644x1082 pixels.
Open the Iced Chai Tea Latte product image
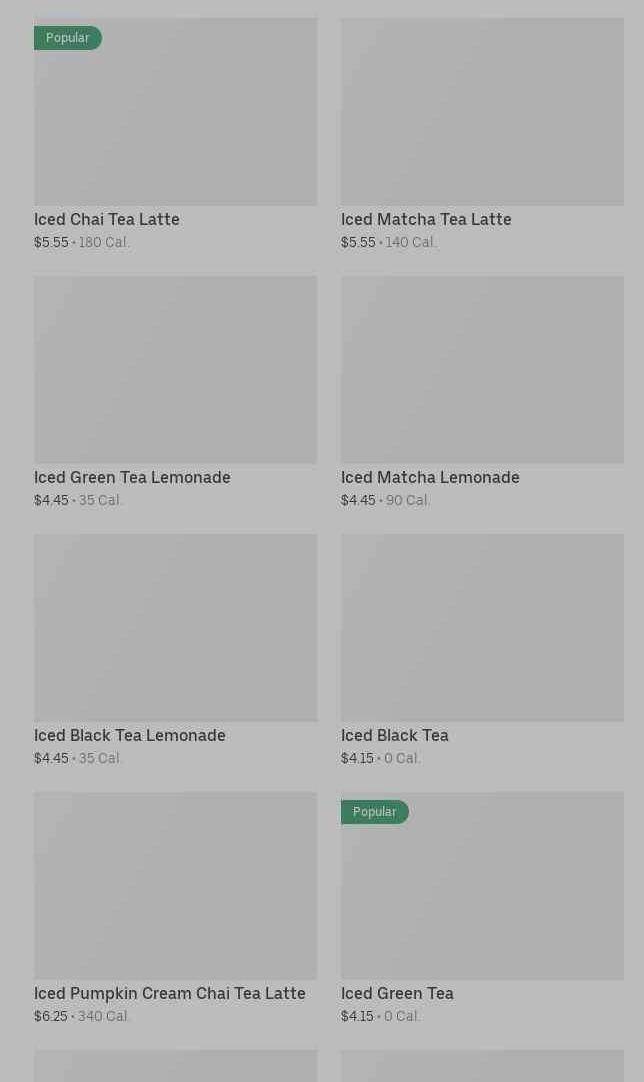(x=175, y=120)
